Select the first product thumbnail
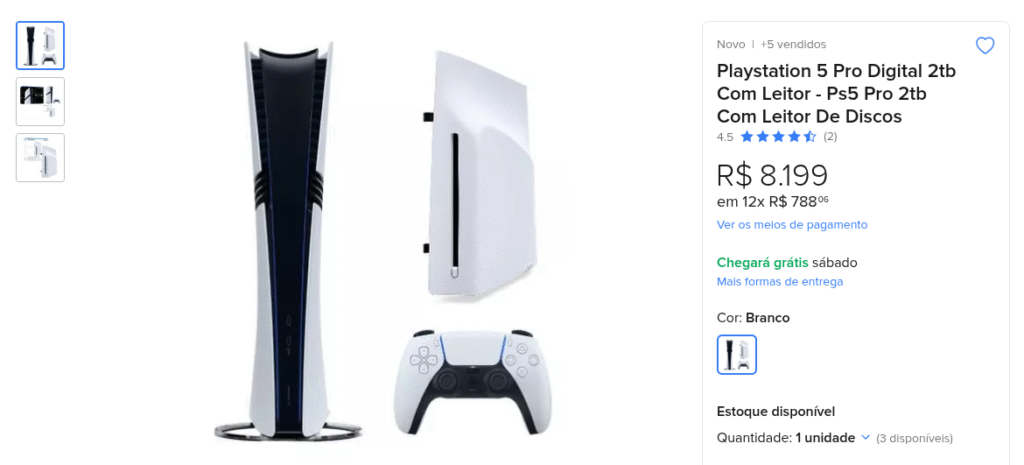The height and width of the screenshot is (465, 1024). tap(40, 46)
